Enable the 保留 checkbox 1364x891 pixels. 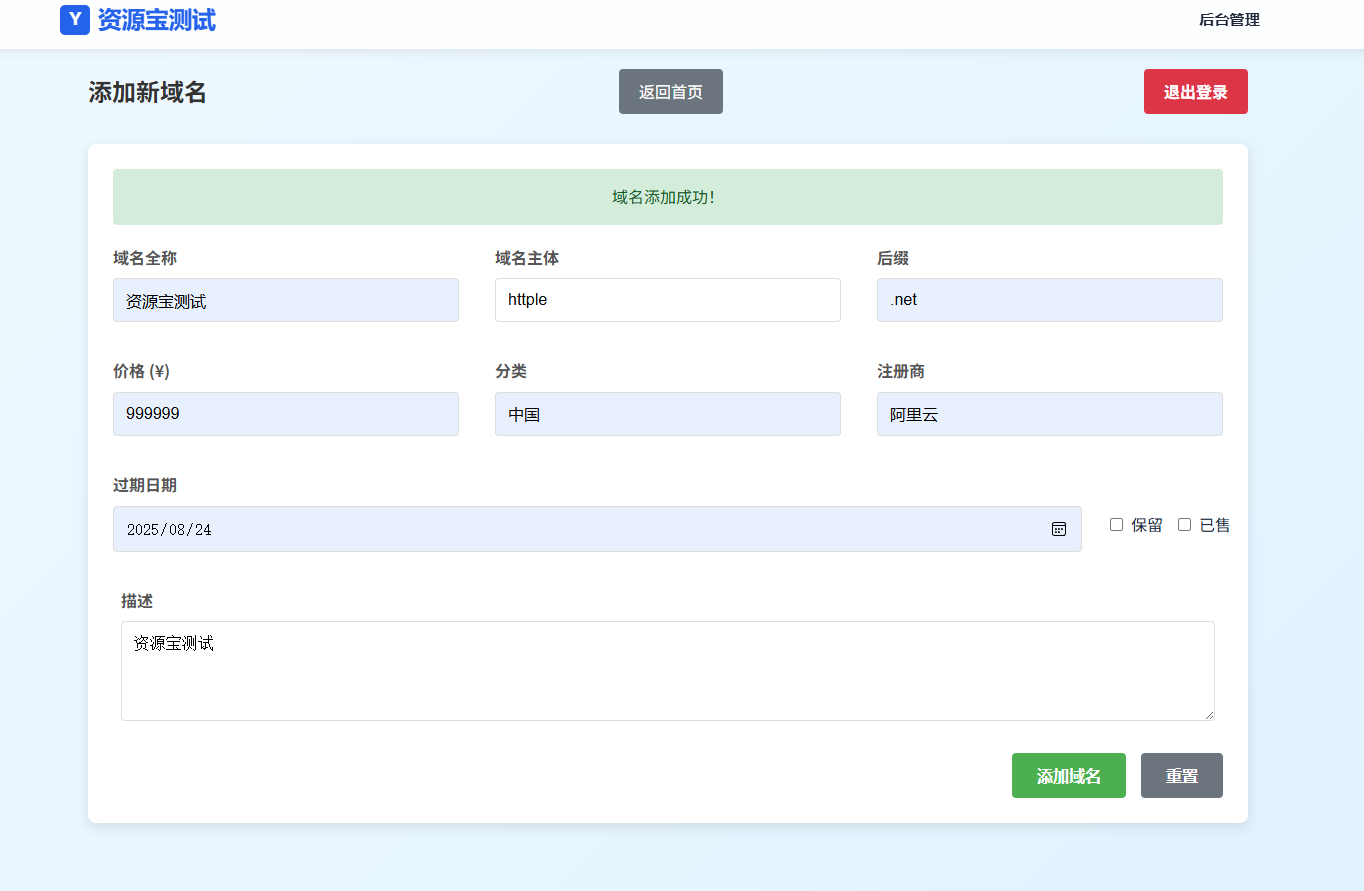click(1117, 525)
